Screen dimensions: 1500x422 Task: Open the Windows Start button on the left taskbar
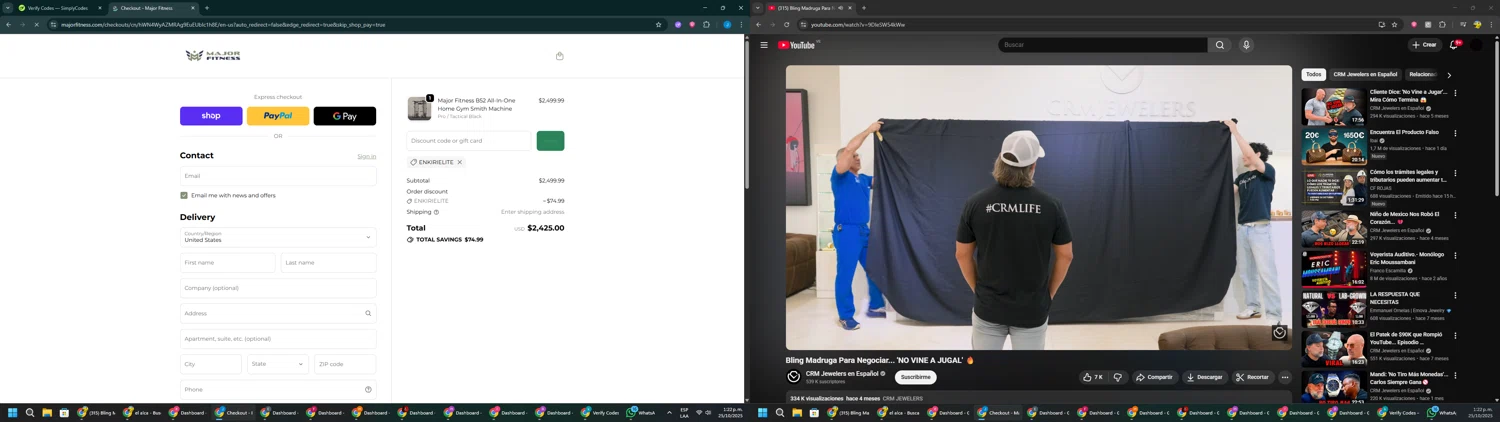click(x=13, y=412)
